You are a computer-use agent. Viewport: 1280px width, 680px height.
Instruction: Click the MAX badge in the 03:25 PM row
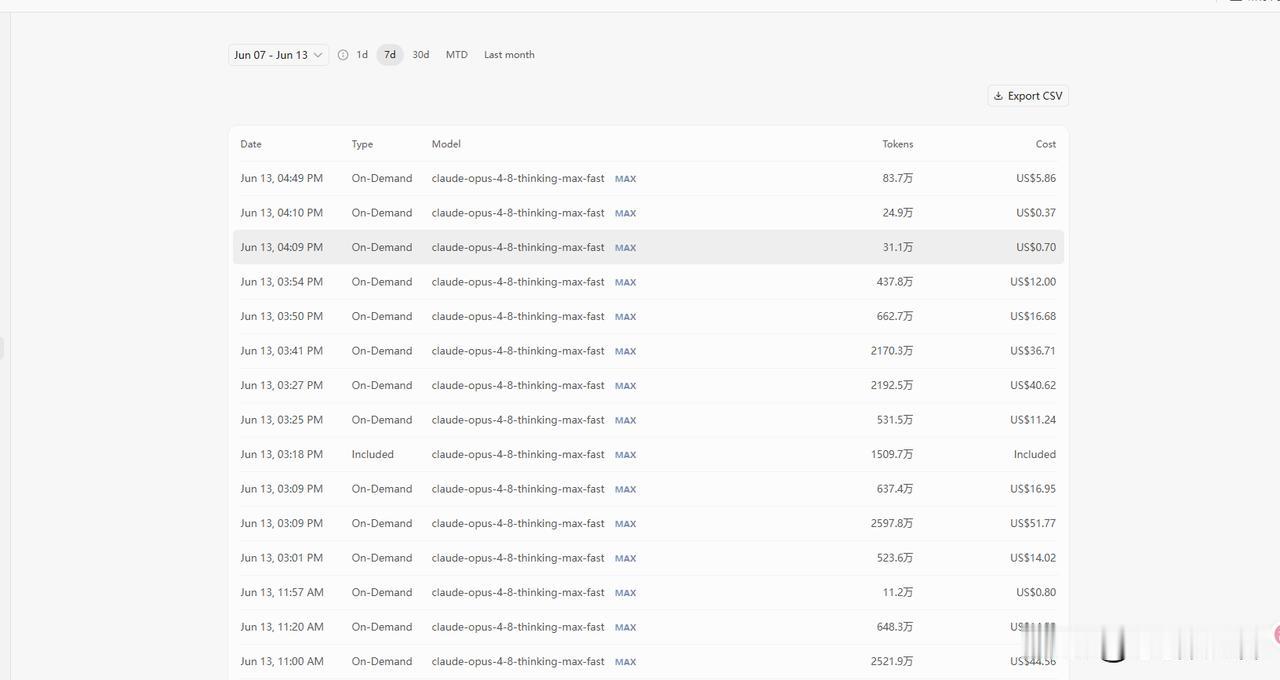[x=625, y=420]
